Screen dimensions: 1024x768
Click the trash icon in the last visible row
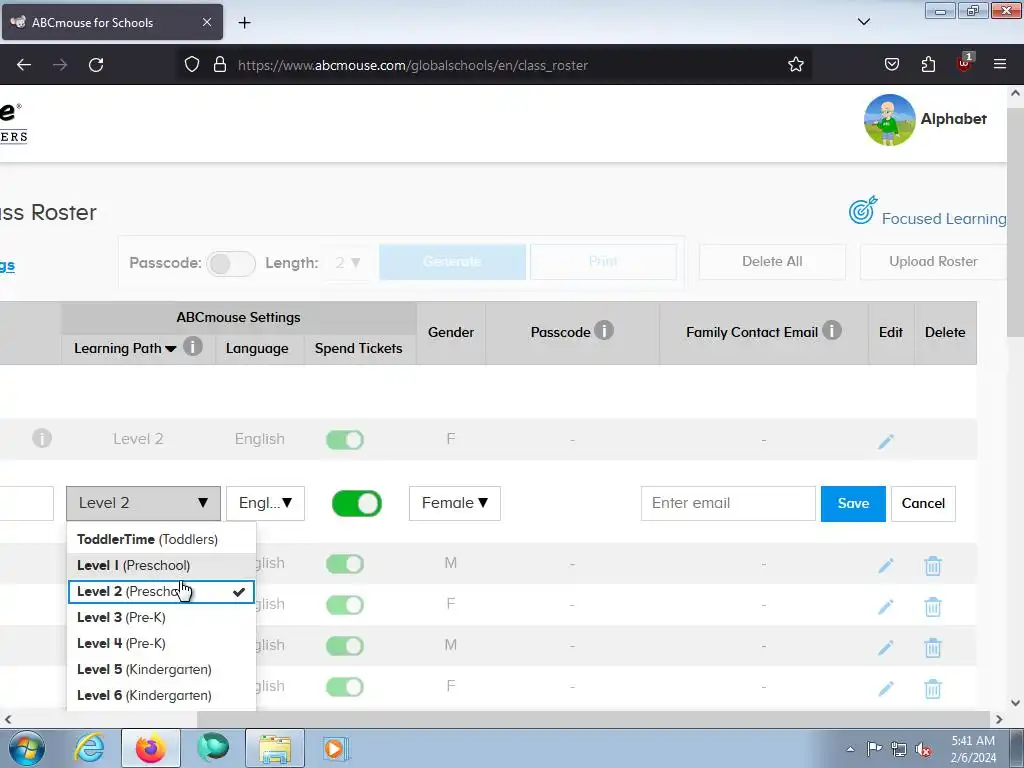933,688
